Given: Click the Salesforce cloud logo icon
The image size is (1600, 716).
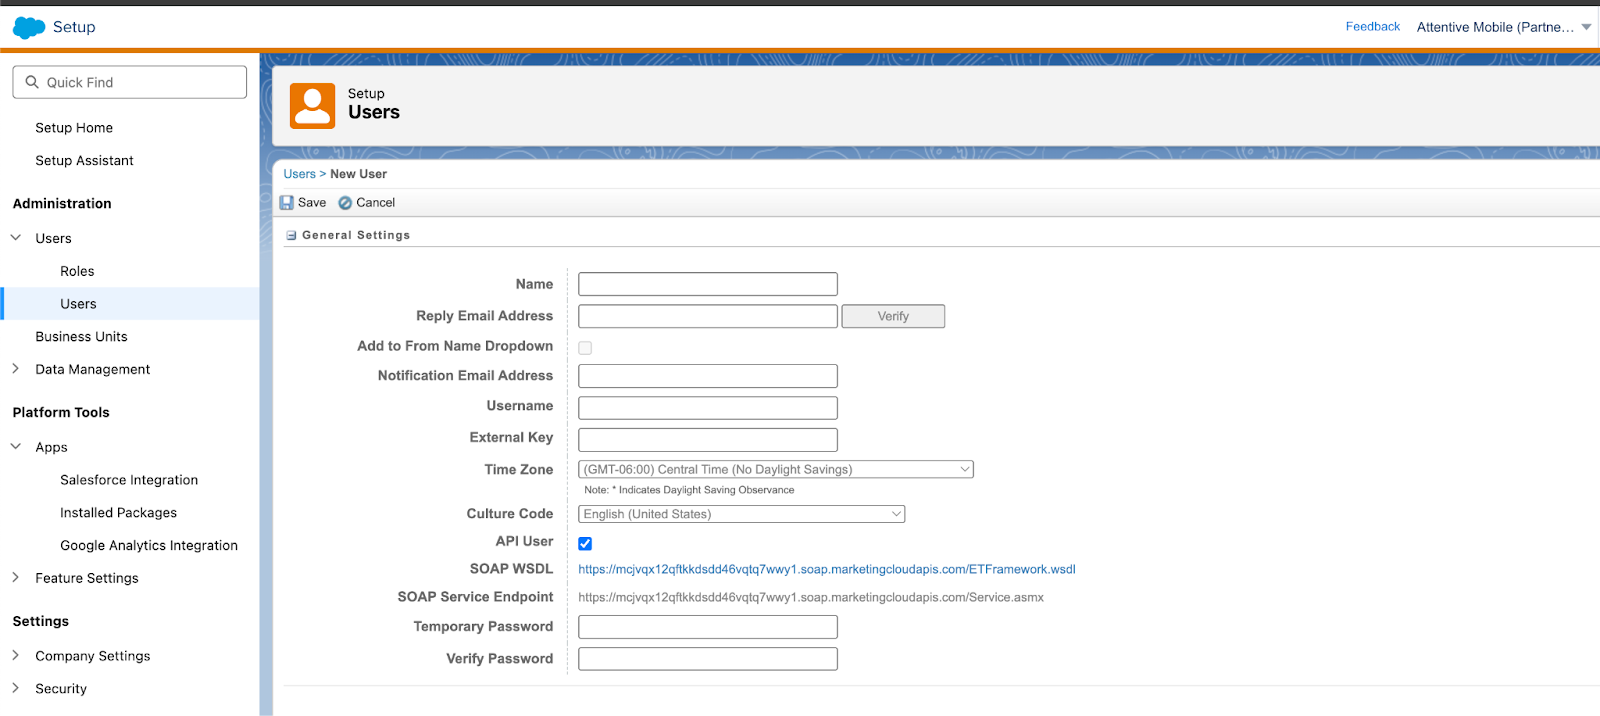Looking at the screenshot, I should [29, 28].
